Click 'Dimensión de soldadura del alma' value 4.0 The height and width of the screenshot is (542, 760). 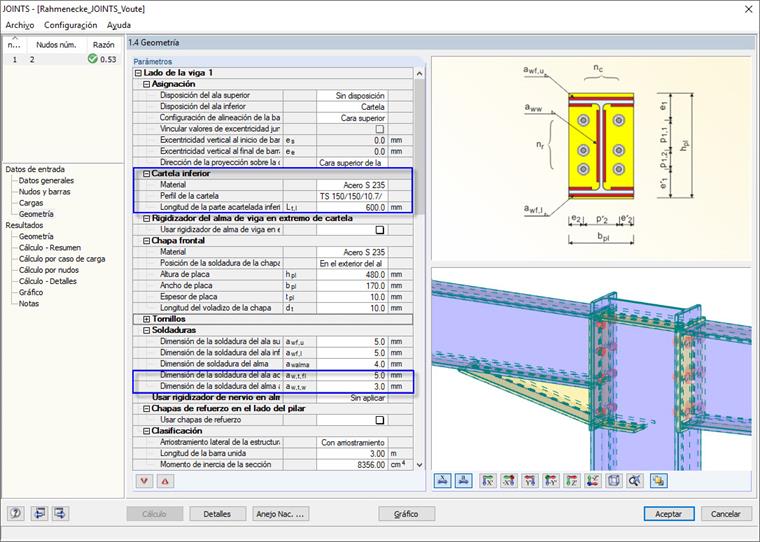point(352,364)
